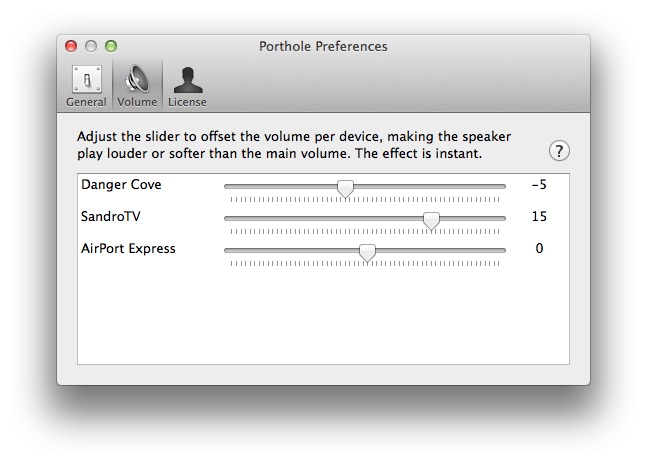
Task: Click the Porthole Preferences title bar text
Action: tap(323, 46)
